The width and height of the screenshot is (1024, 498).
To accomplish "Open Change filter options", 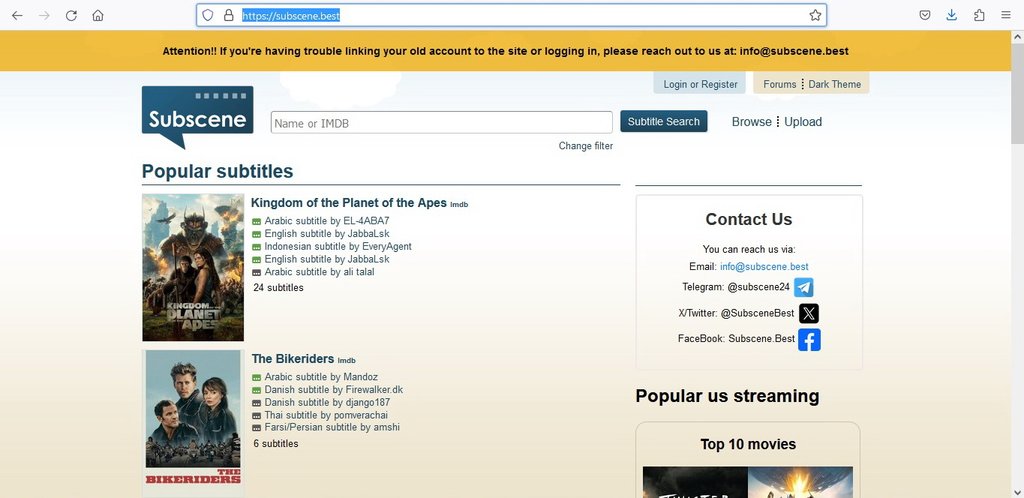I will pos(586,146).
